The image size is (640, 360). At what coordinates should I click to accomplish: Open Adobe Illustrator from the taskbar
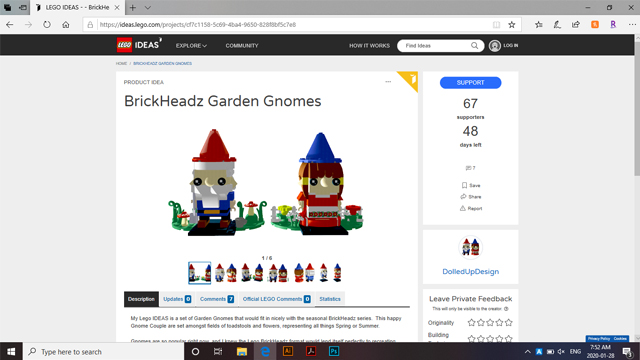tap(288, 351)
